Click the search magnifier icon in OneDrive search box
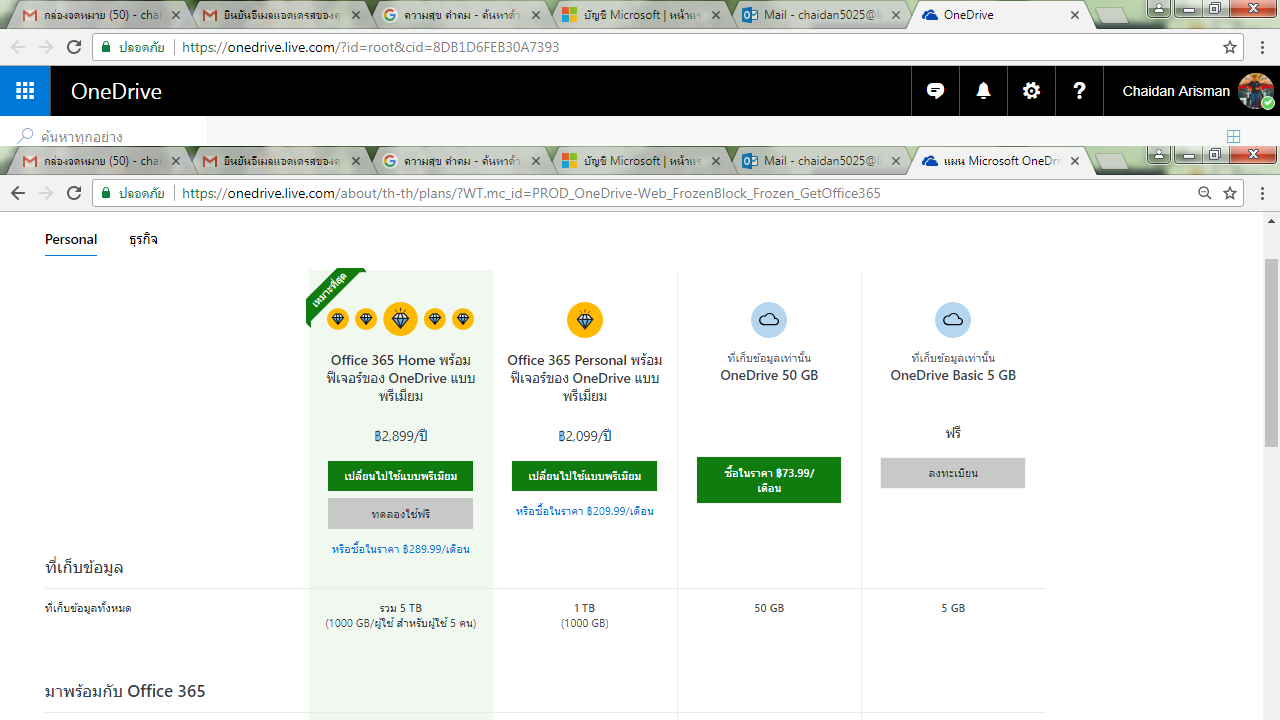The width and height of the screenshot is (1280, 720). click(x=26, y=136)
